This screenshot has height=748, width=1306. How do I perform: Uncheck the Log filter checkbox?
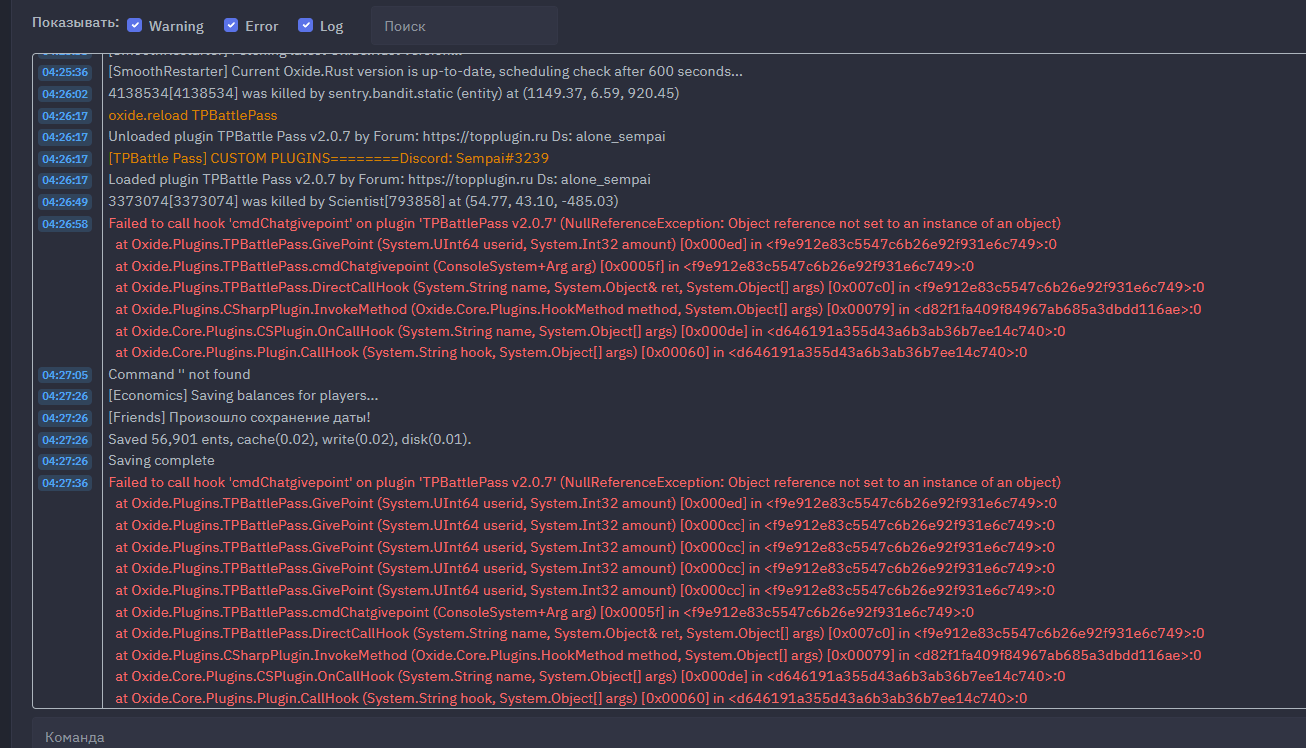tap(306, 25)
